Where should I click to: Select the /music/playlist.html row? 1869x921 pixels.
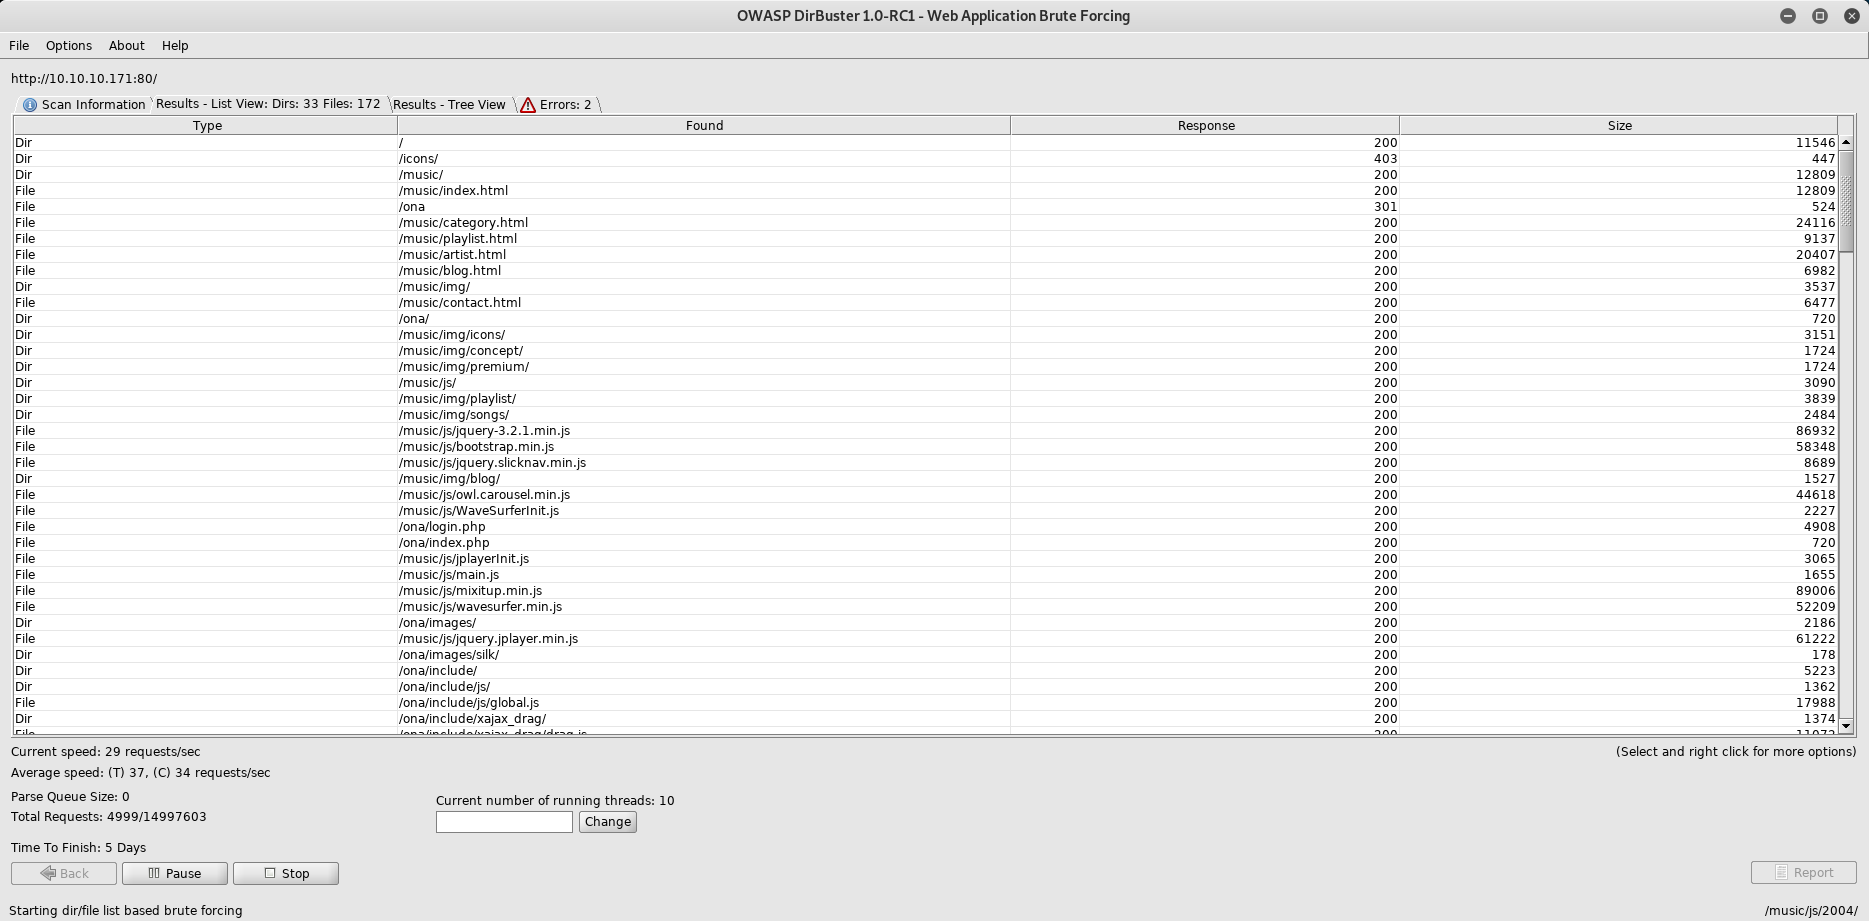click(925, 238)
